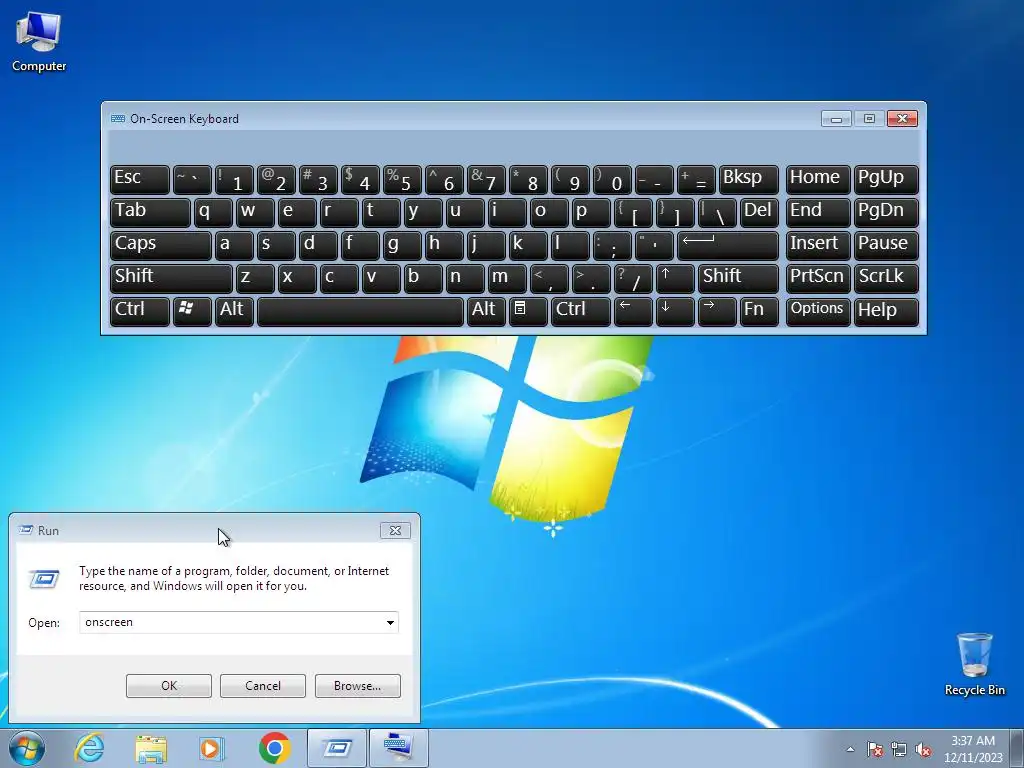This screenshot has width=1024, height=768.
Task: Open Windows Media Player from taskbar
Action: tap(212, 748)
